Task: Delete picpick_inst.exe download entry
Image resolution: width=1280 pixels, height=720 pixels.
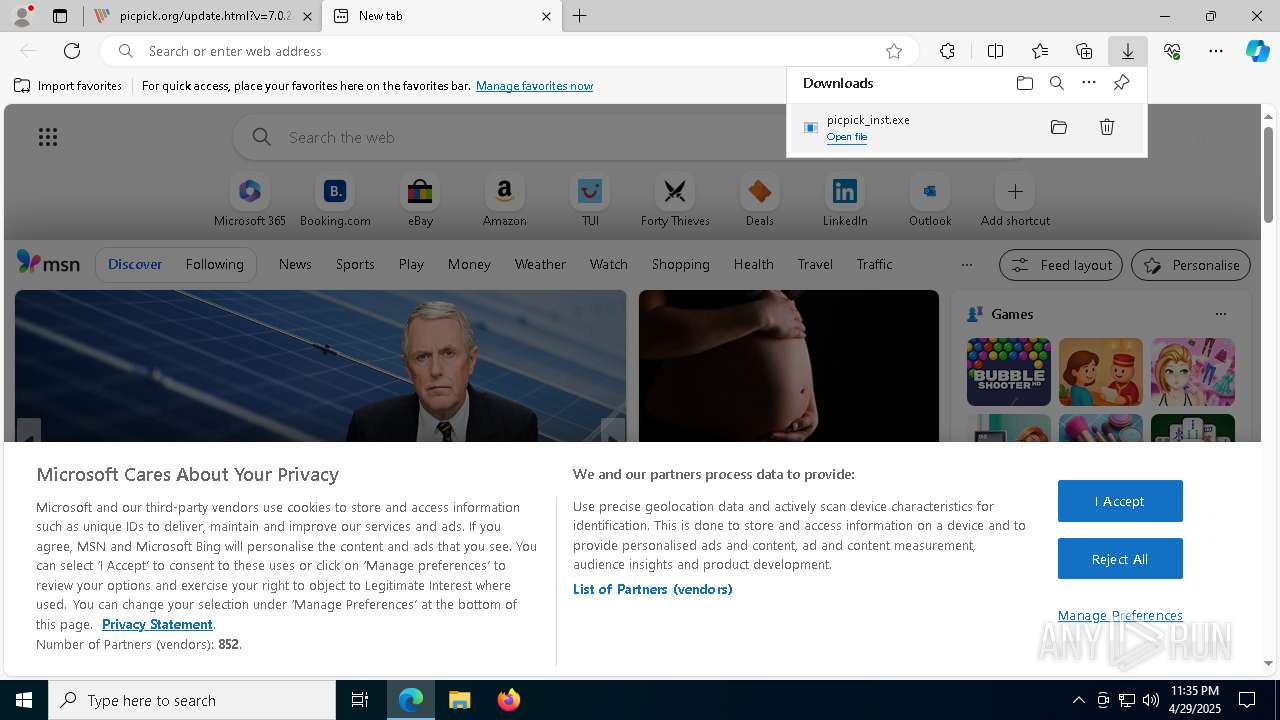Action: point(1107,127)
